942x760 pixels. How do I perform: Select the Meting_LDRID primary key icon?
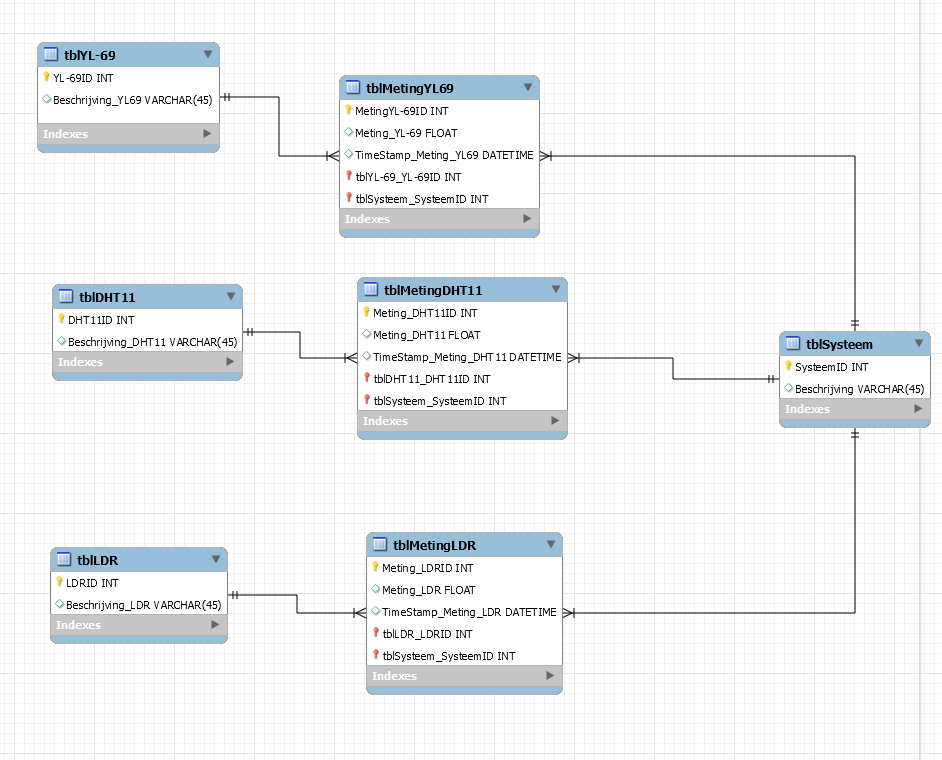tap(375, 567)
